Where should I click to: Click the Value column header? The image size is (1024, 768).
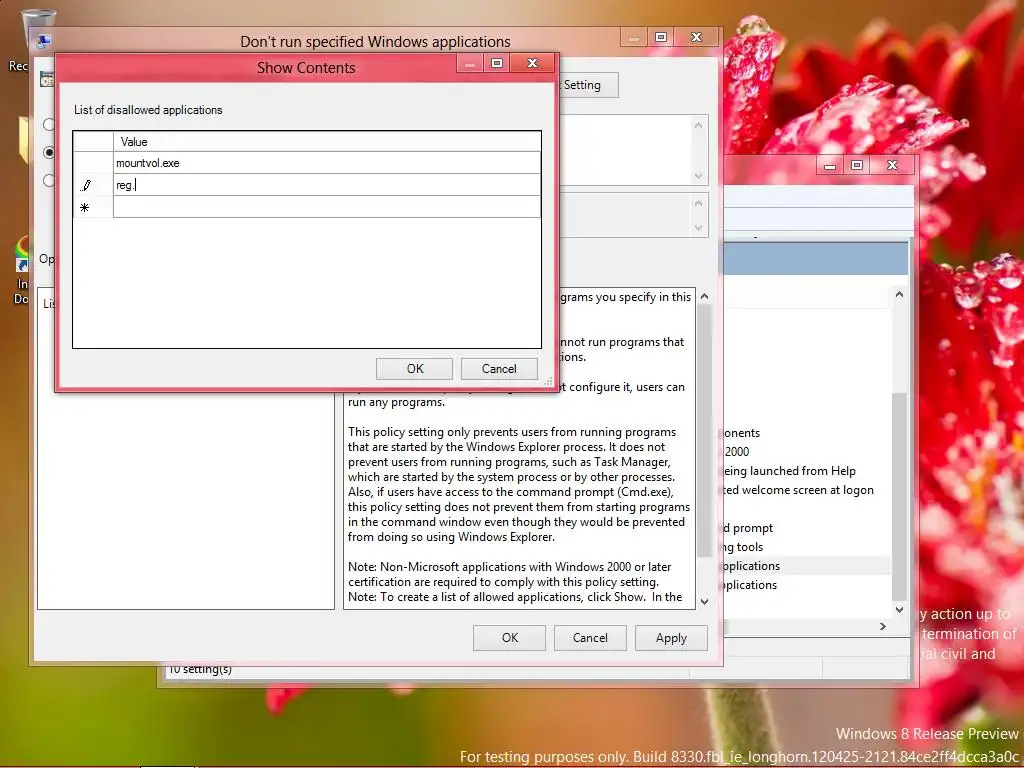pos(327,142)
